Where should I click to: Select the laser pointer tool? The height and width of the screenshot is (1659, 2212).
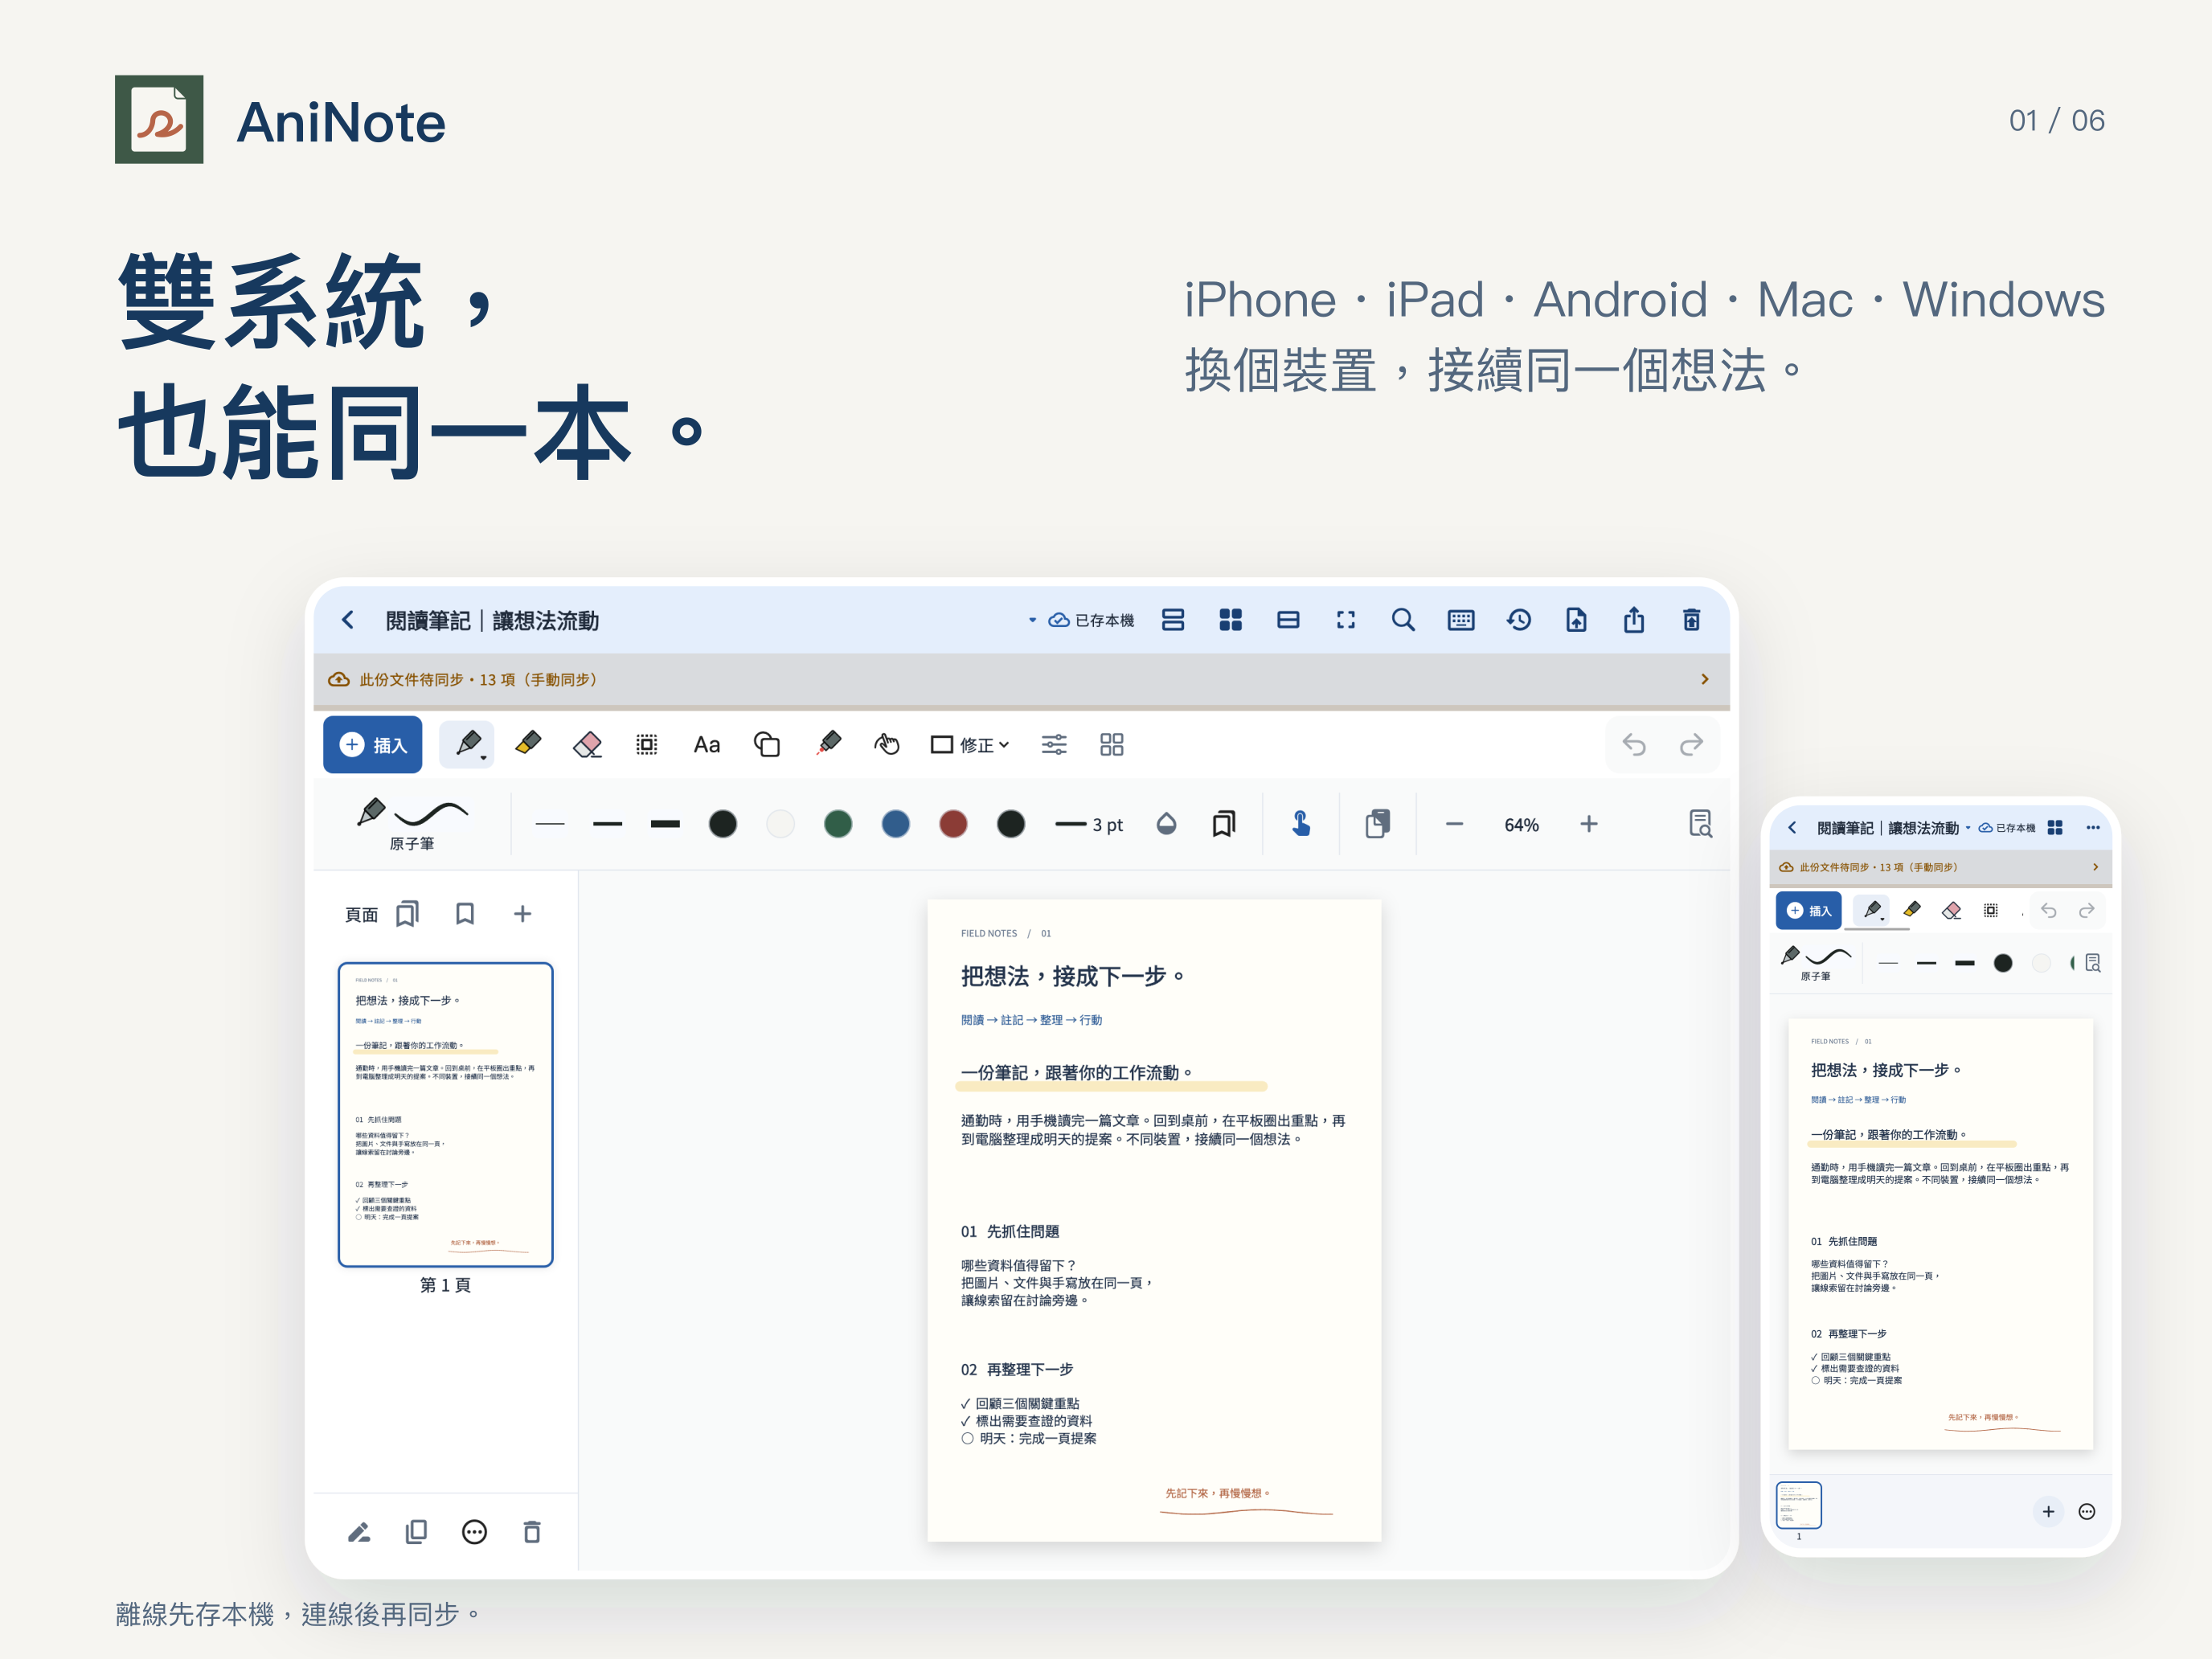(x=828, y=744)
